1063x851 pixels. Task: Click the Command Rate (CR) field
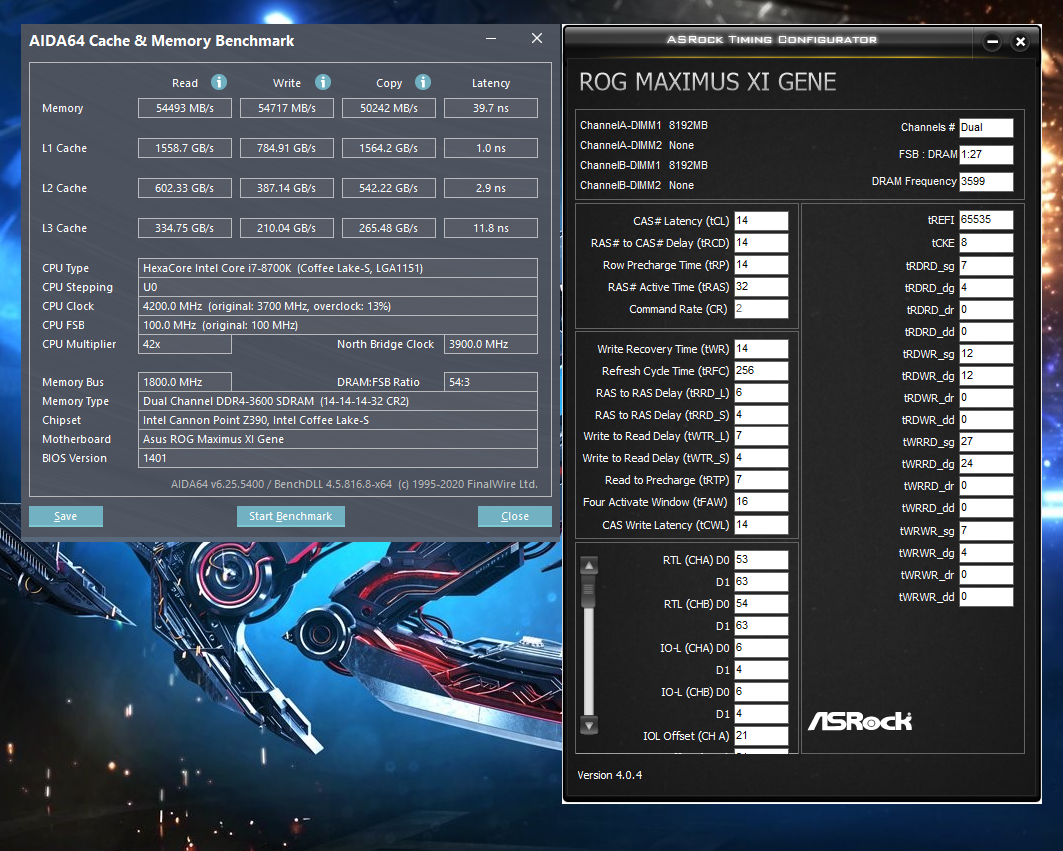(x=761, y=309)
